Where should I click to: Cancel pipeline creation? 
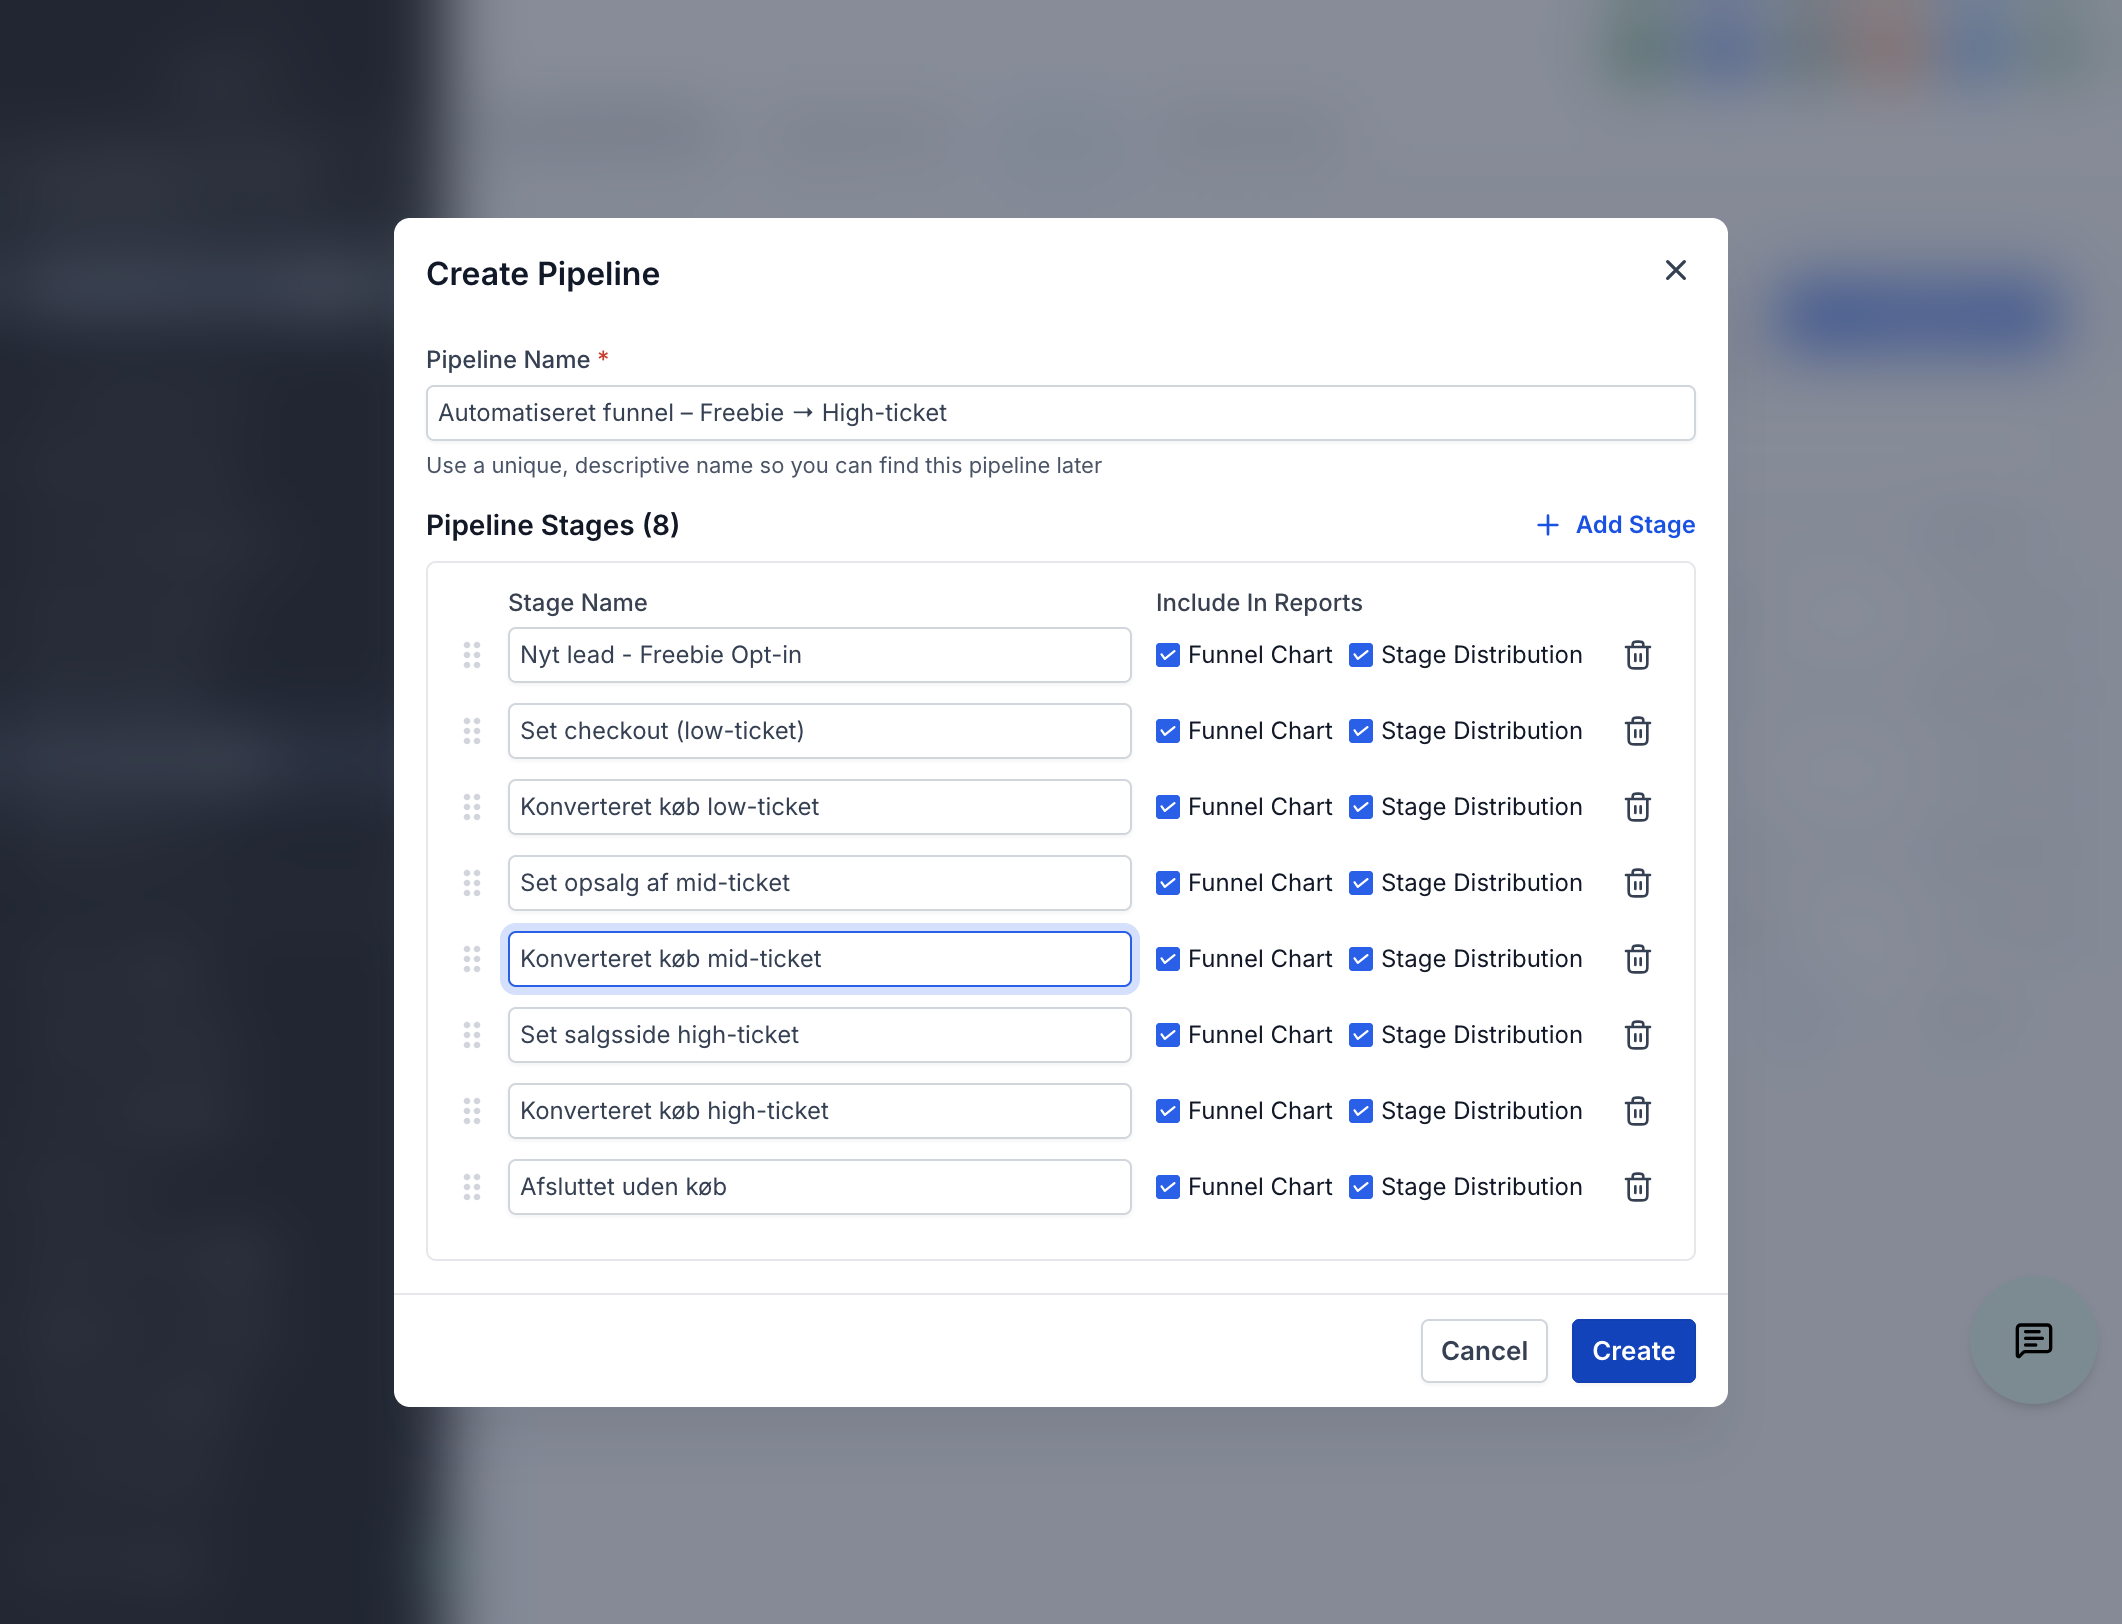(1484, 1351)
